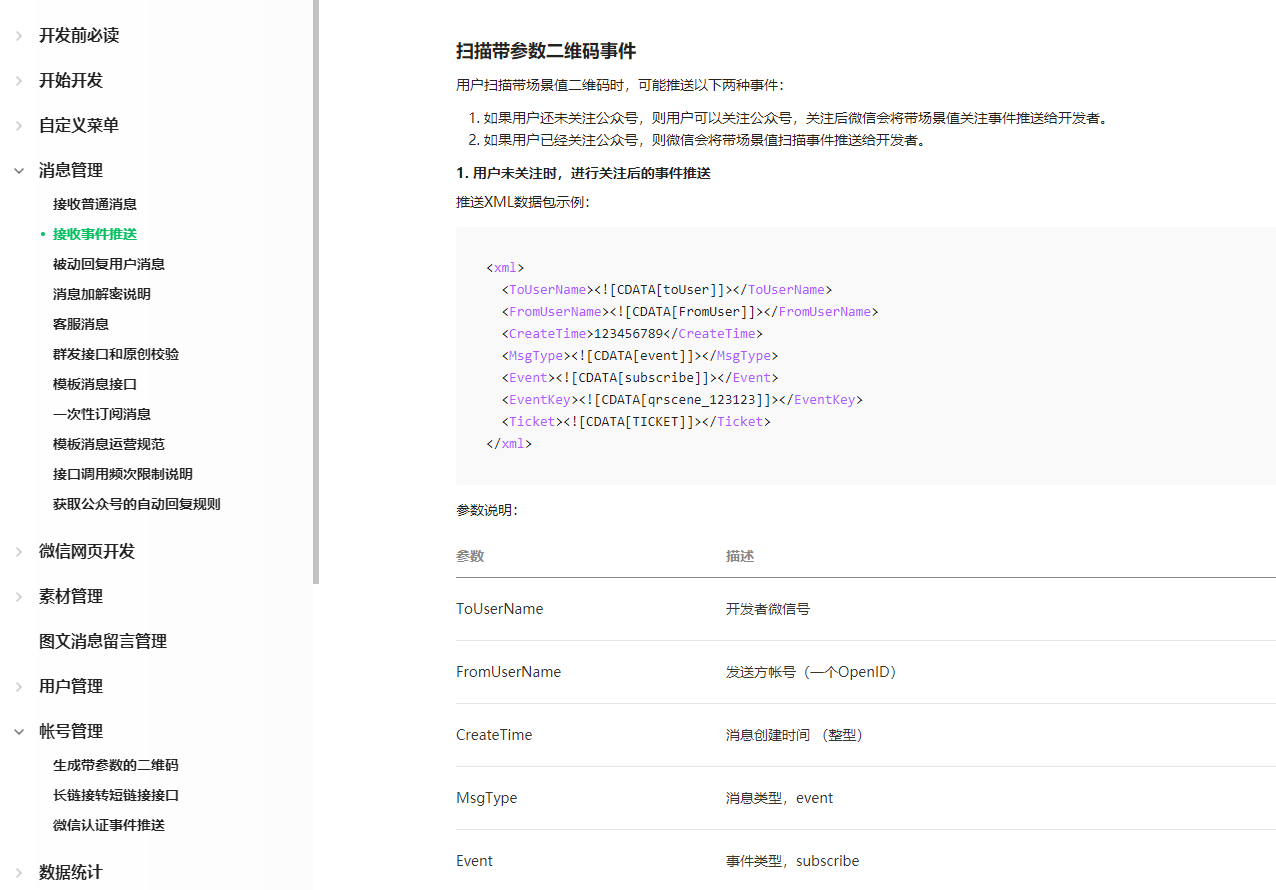This screenshot has height=890, width=1276.
Task: Open 生成带参数的二维码 page
Action: (116, 765)
